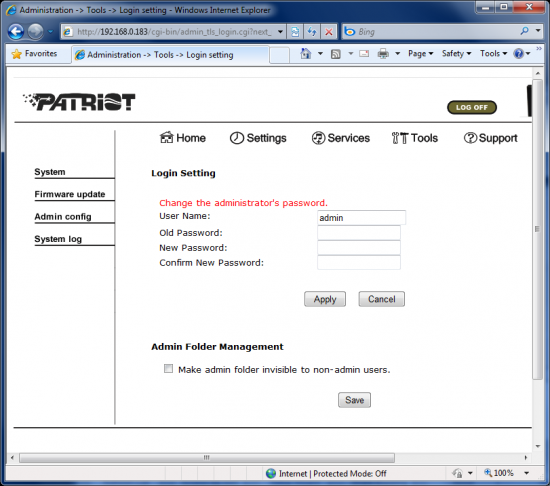Click the Old Password field
Viewport: 550px width, 486px height.
pyautogui.click(x=359, y=233)
